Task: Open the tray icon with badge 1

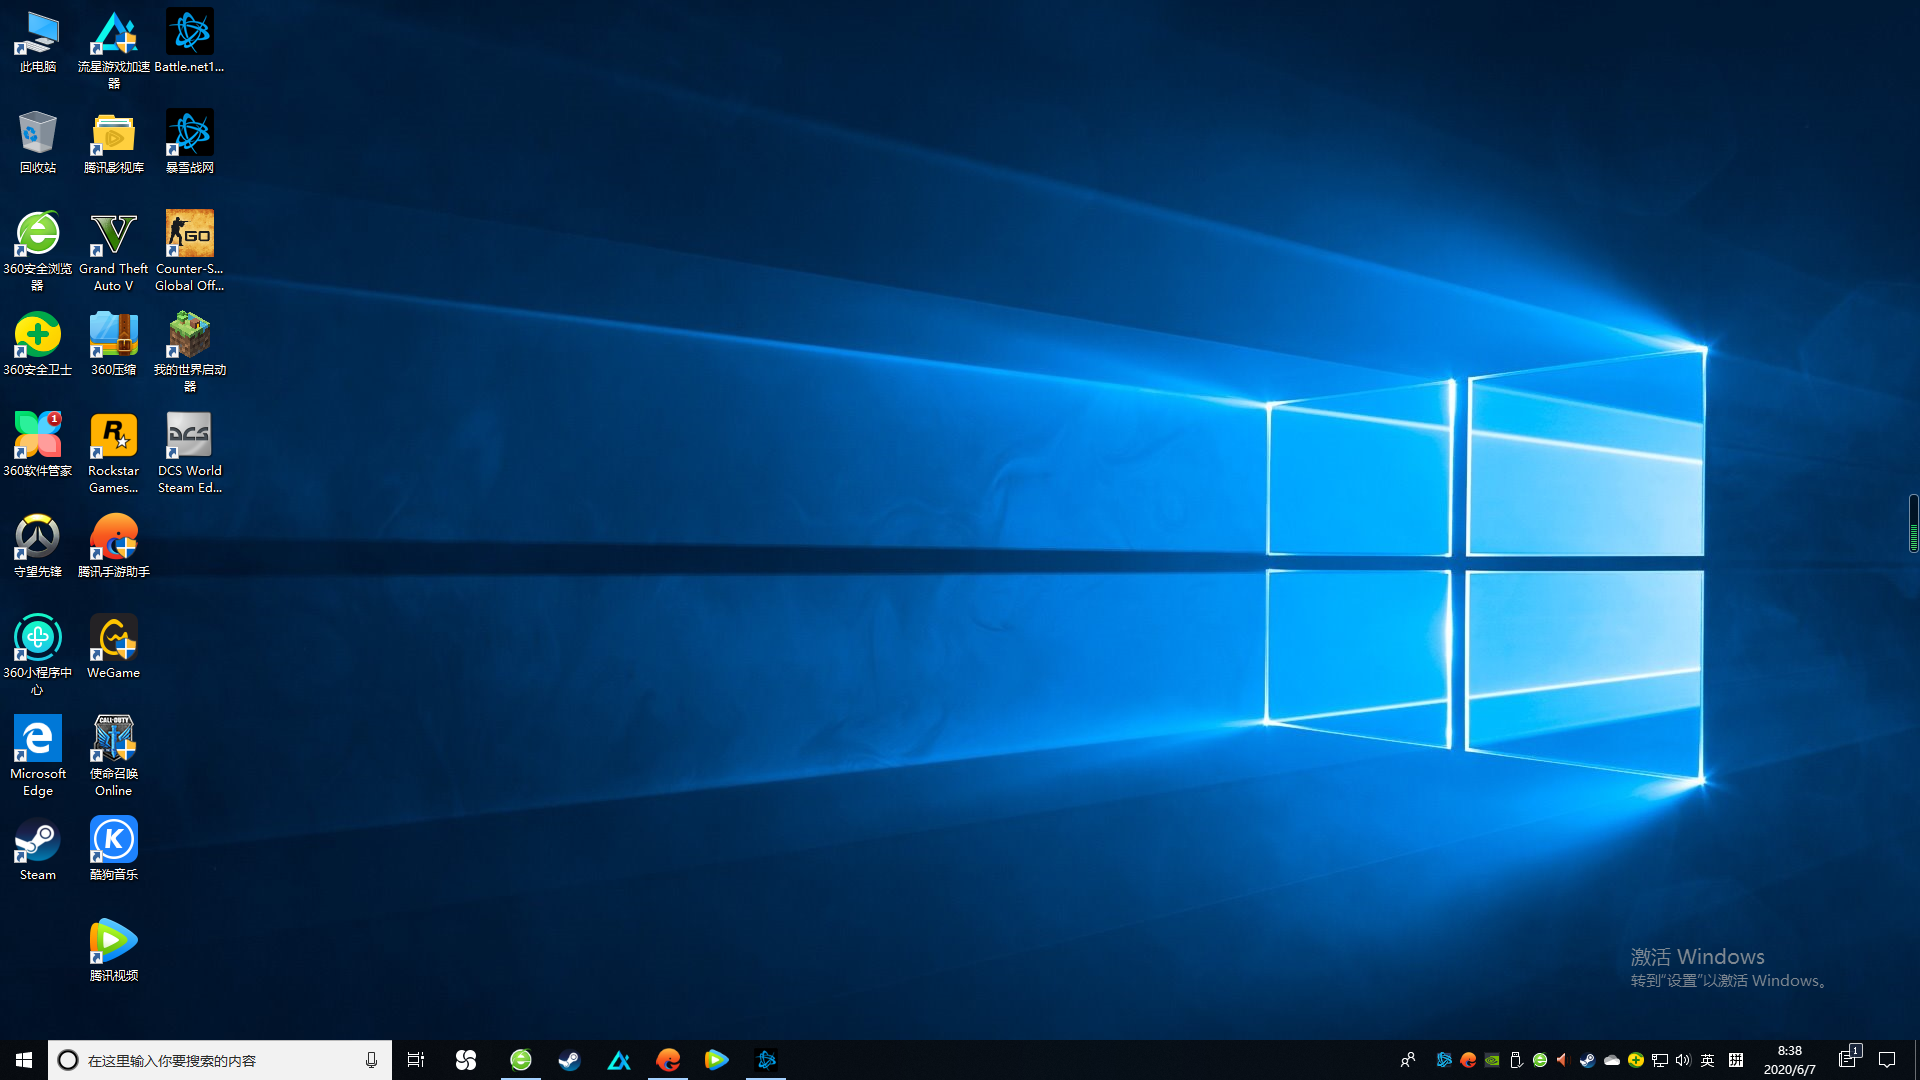Action: (x=1849, y=1058)
